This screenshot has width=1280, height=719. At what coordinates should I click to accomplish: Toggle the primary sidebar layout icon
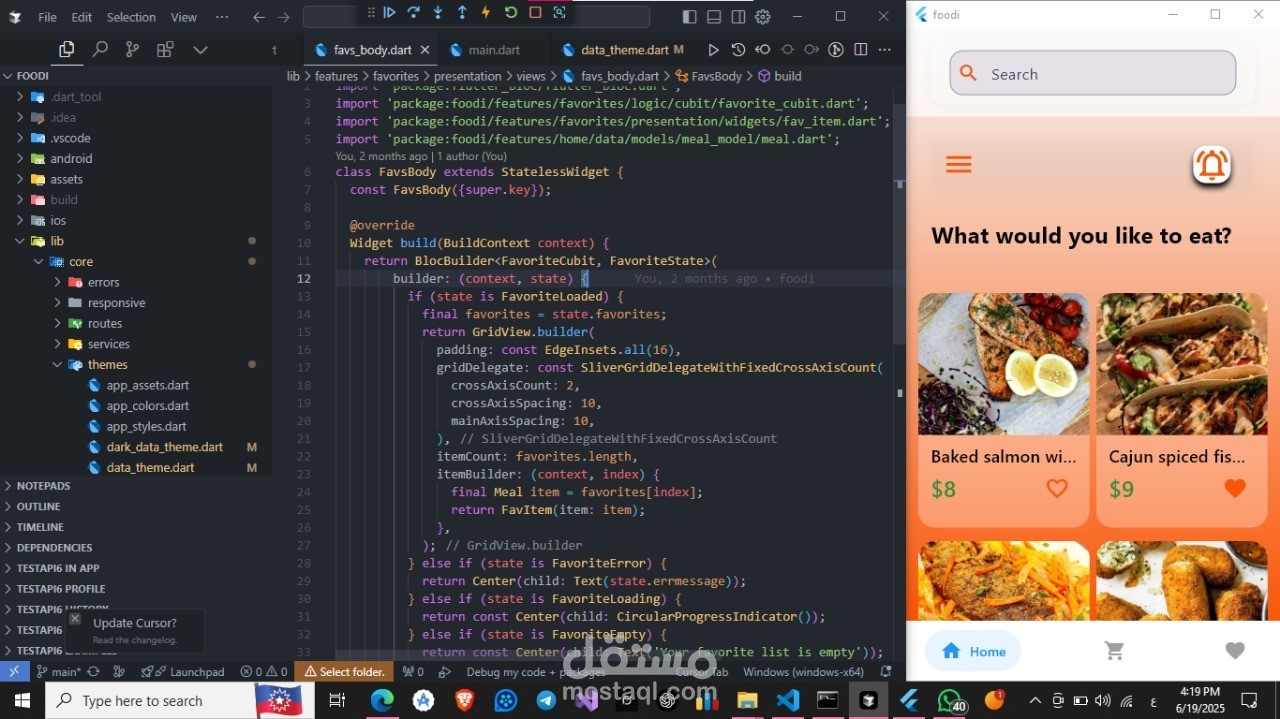690,16
